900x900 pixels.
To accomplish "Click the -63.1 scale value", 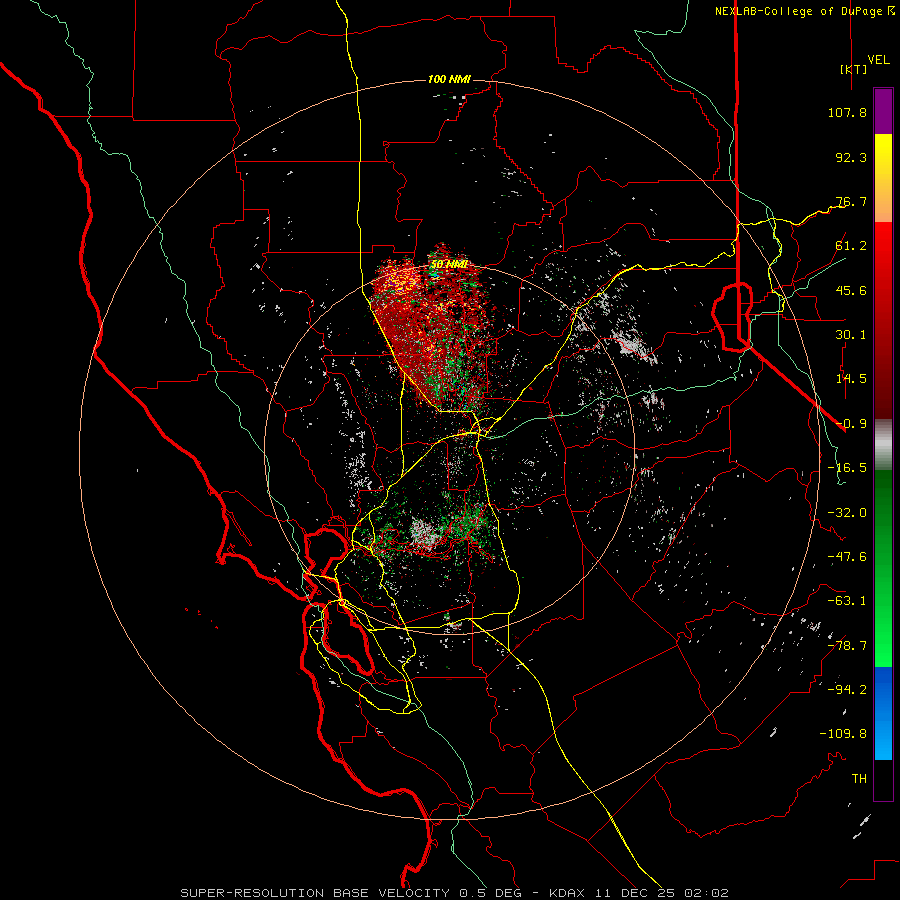I will 847,601.
